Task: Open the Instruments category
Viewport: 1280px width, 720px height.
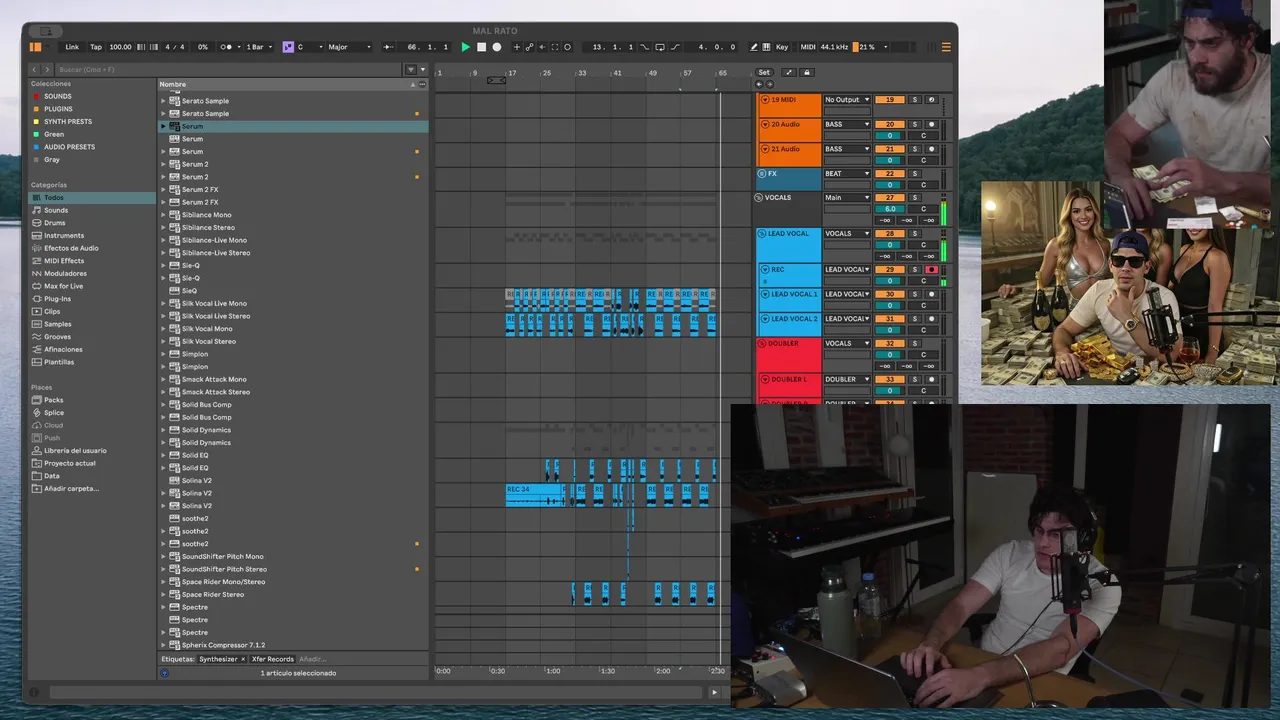Action: tap(64, 236)
